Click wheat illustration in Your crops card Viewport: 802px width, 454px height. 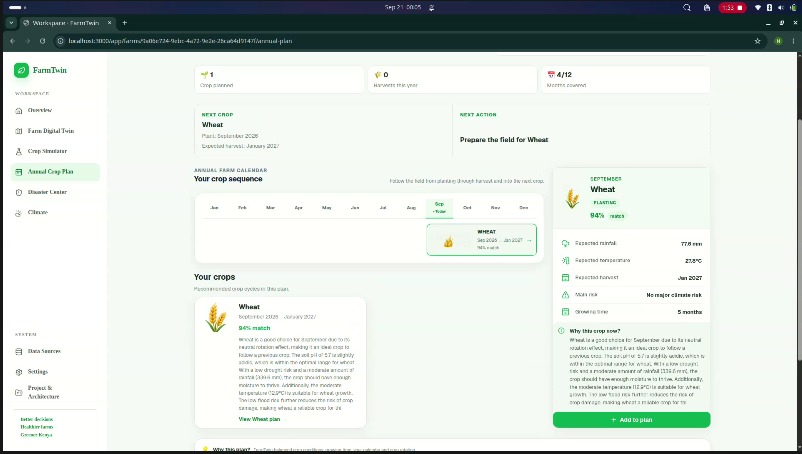click(x=216, y=317)
